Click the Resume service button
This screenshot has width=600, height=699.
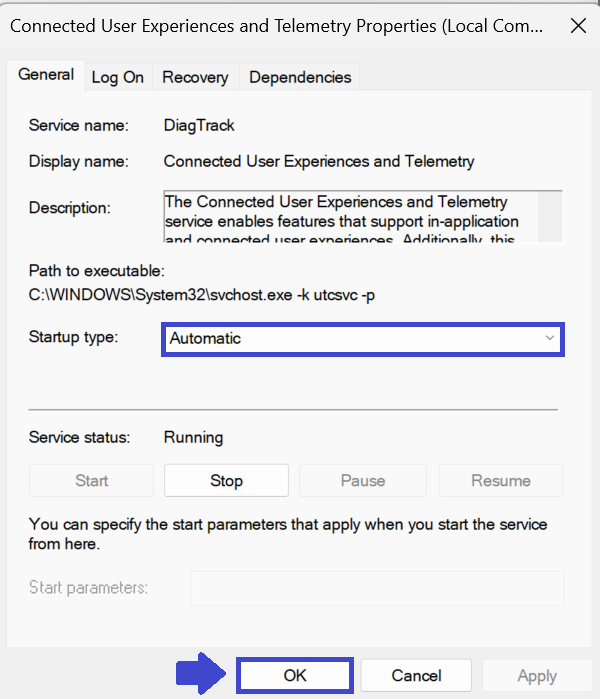click(500, 481)
